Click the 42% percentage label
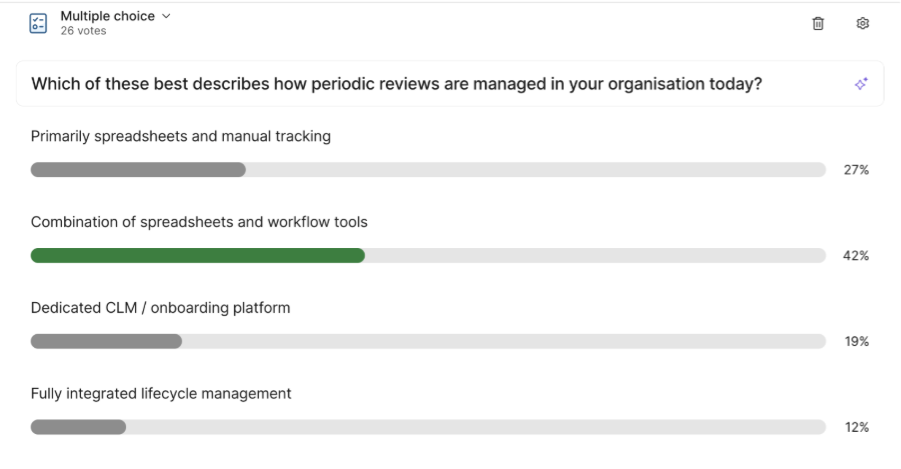Screen dimensions: 901x469 [x=856, y=256]
